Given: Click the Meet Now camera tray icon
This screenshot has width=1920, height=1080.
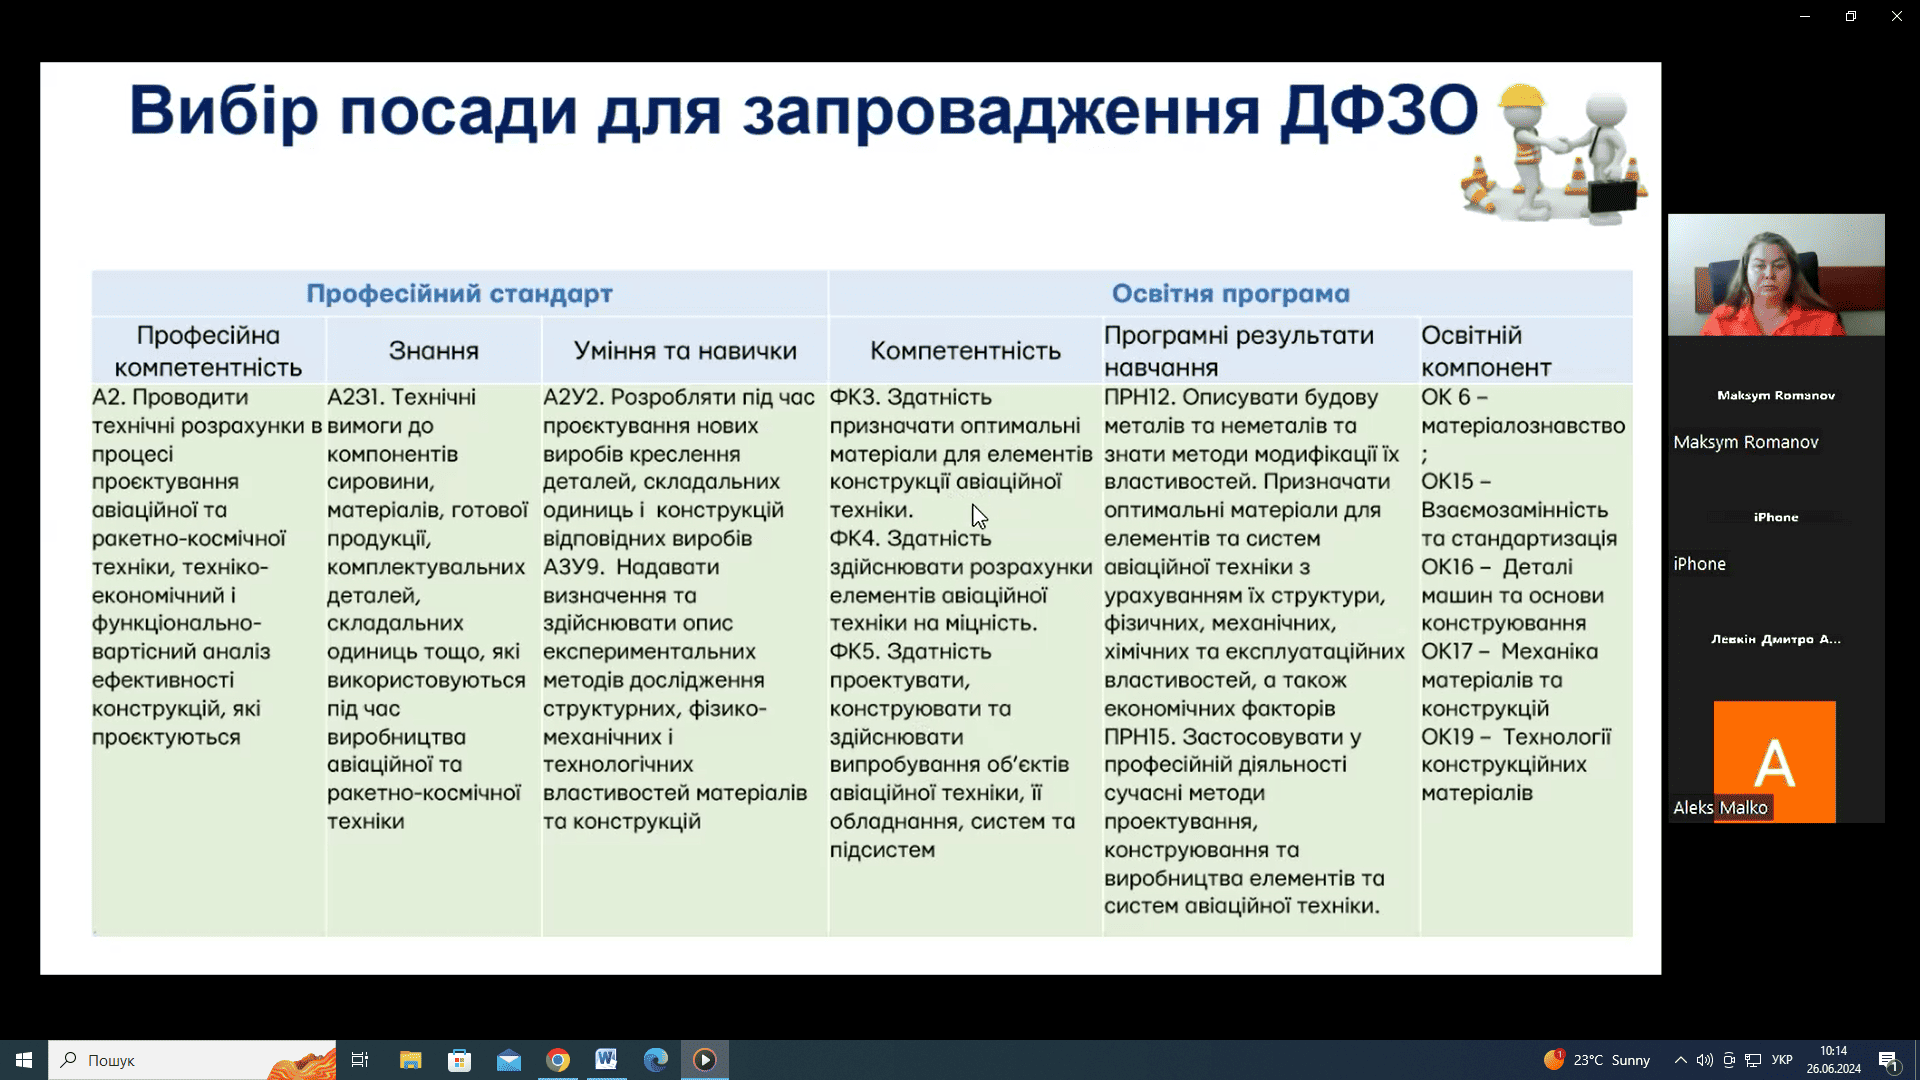Looking at the screenshot, I should (1729, 1060).
